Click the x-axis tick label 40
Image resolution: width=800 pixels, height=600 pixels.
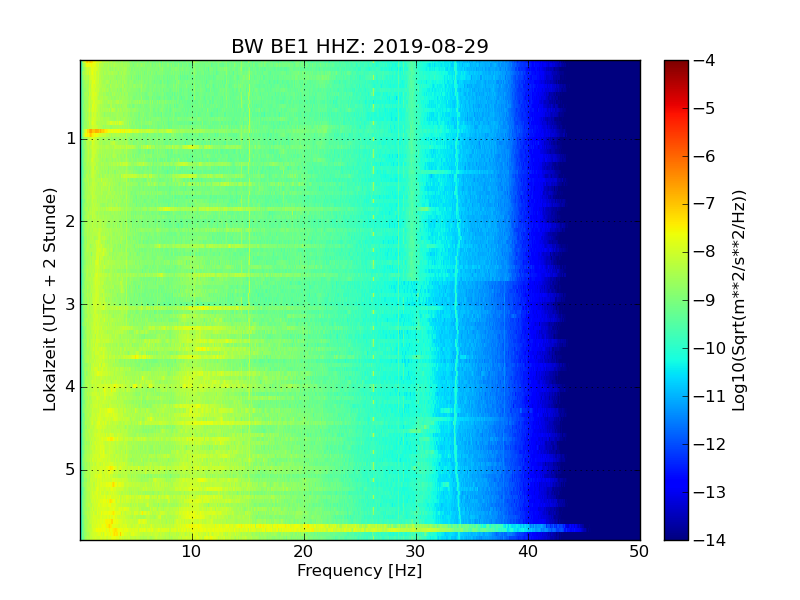[528, 552]
